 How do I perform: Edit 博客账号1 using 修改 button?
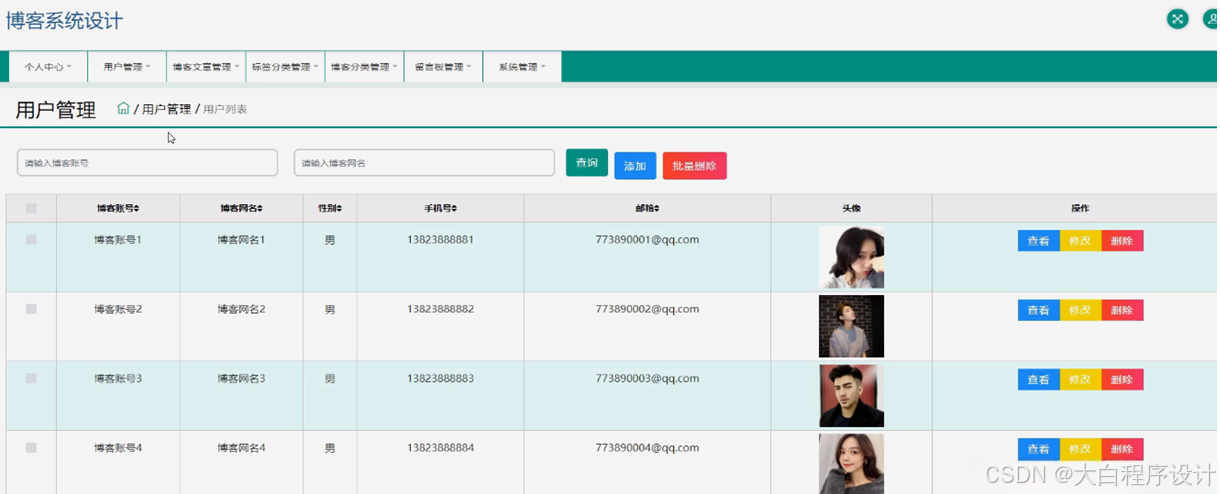click(1080, 241)
